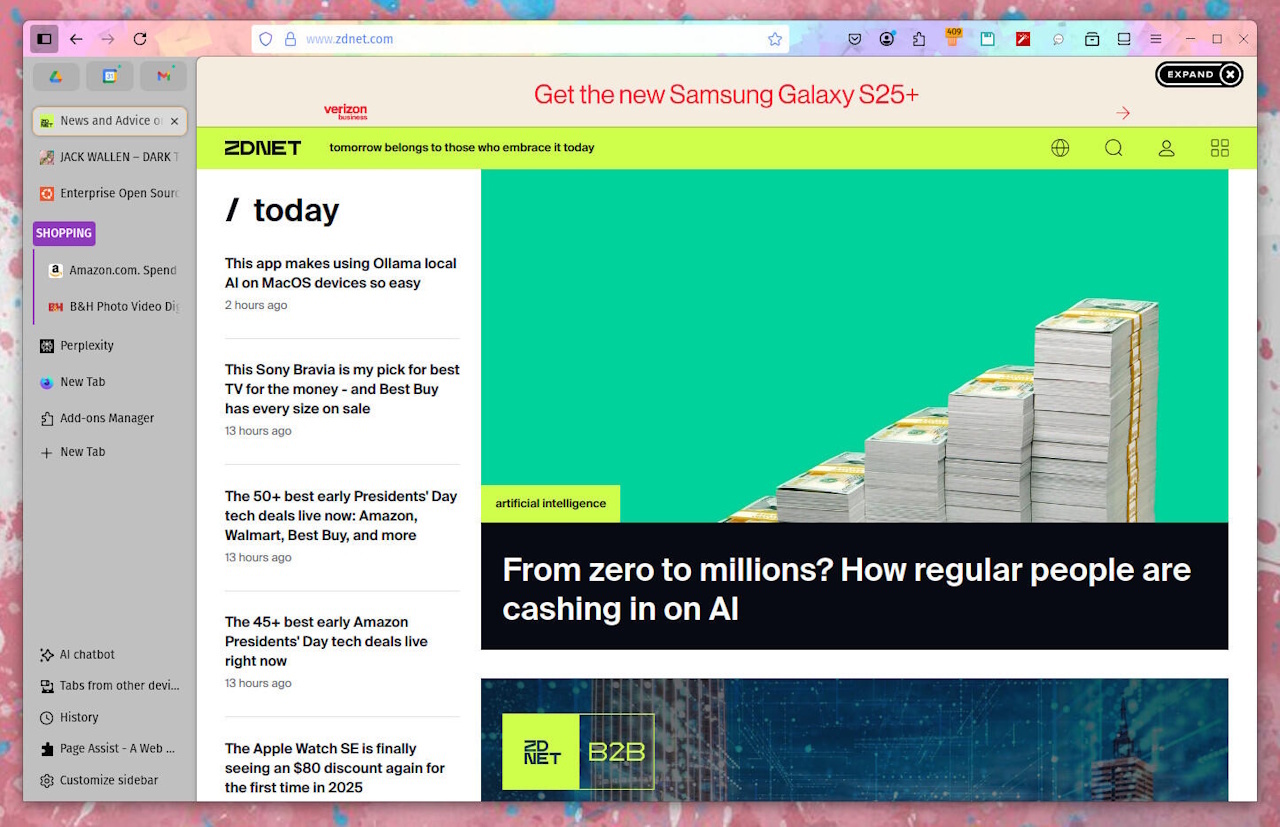Open the chat bubble extension icon
This screenshot has width=1280, height=827.
click(x=1058, y=39)
